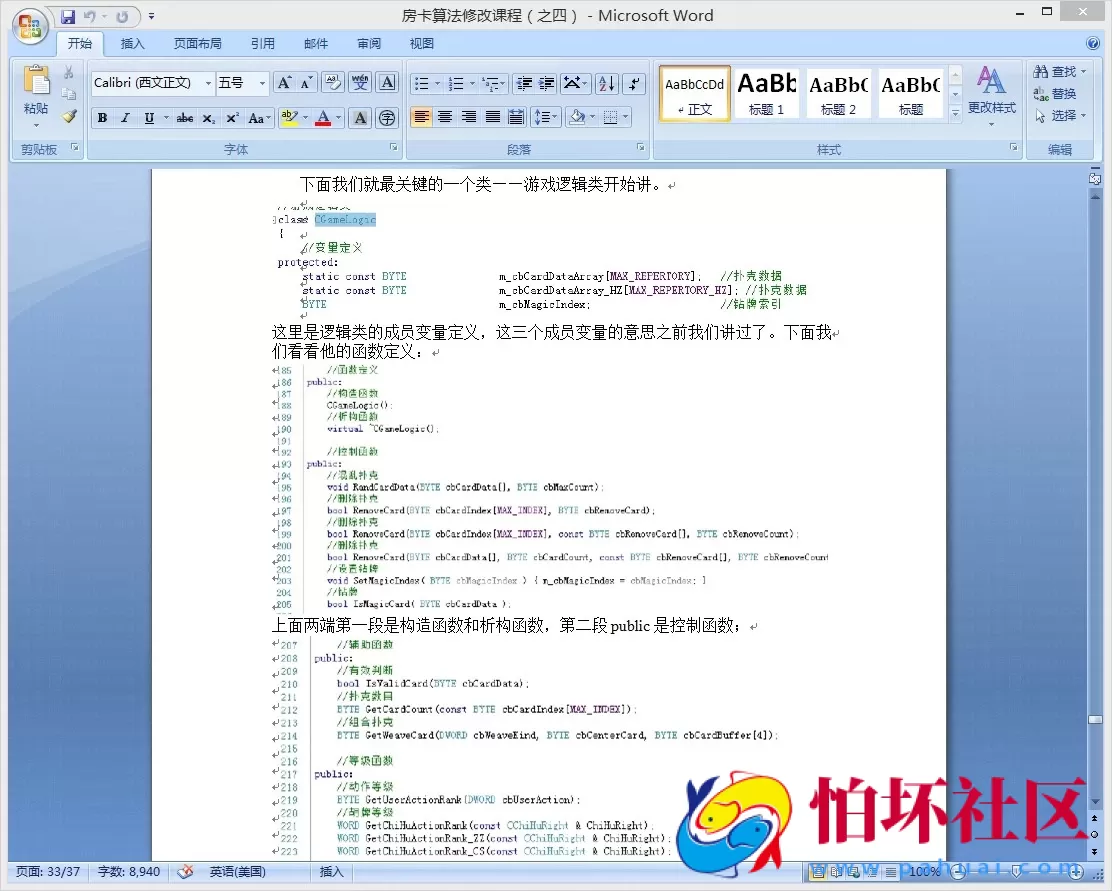Toggle bold formatting
Screen dimensions: 1112x891
click(102, 117)
